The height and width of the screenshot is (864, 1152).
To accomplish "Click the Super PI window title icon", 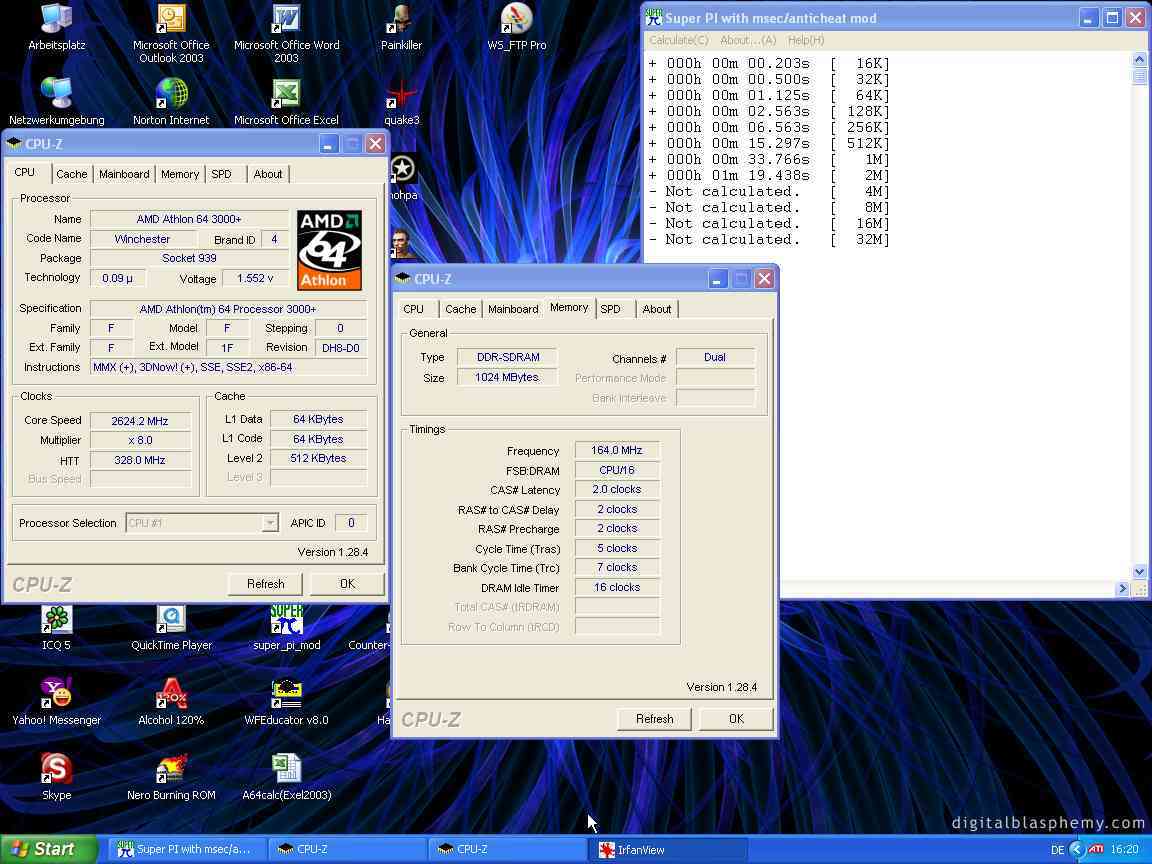I will coord(653,18).
